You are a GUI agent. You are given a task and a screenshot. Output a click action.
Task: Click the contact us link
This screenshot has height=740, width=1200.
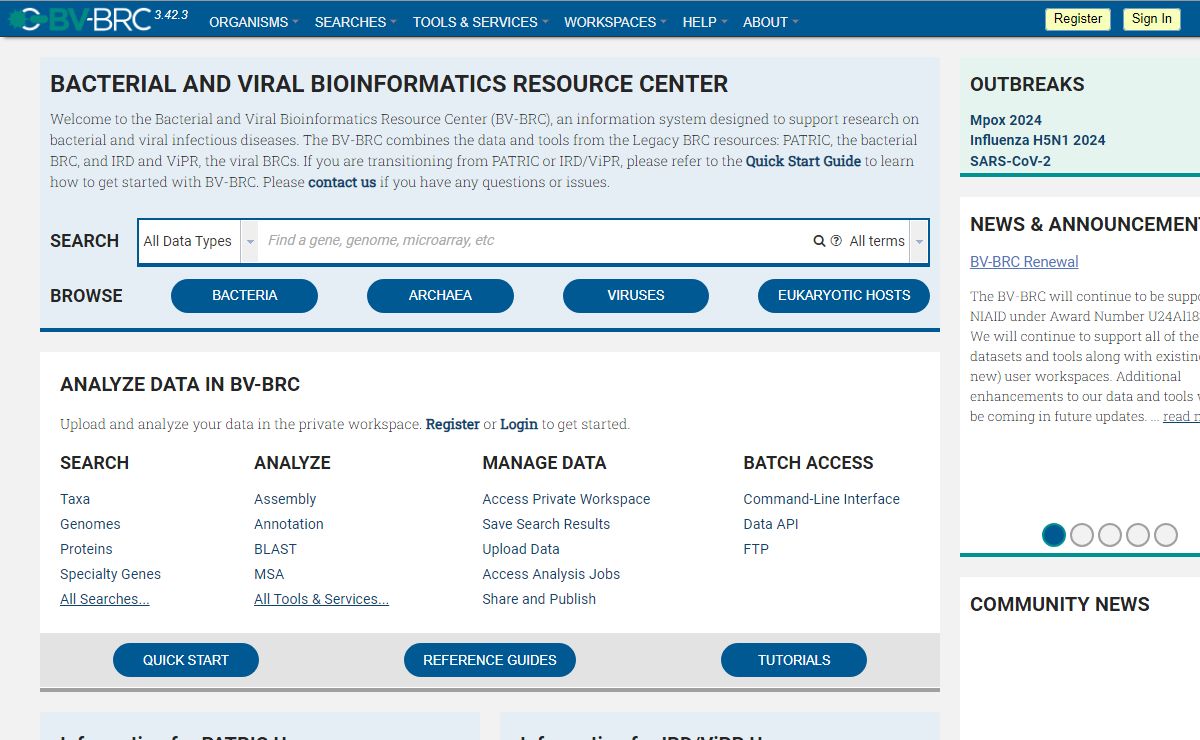coord(342,182)
